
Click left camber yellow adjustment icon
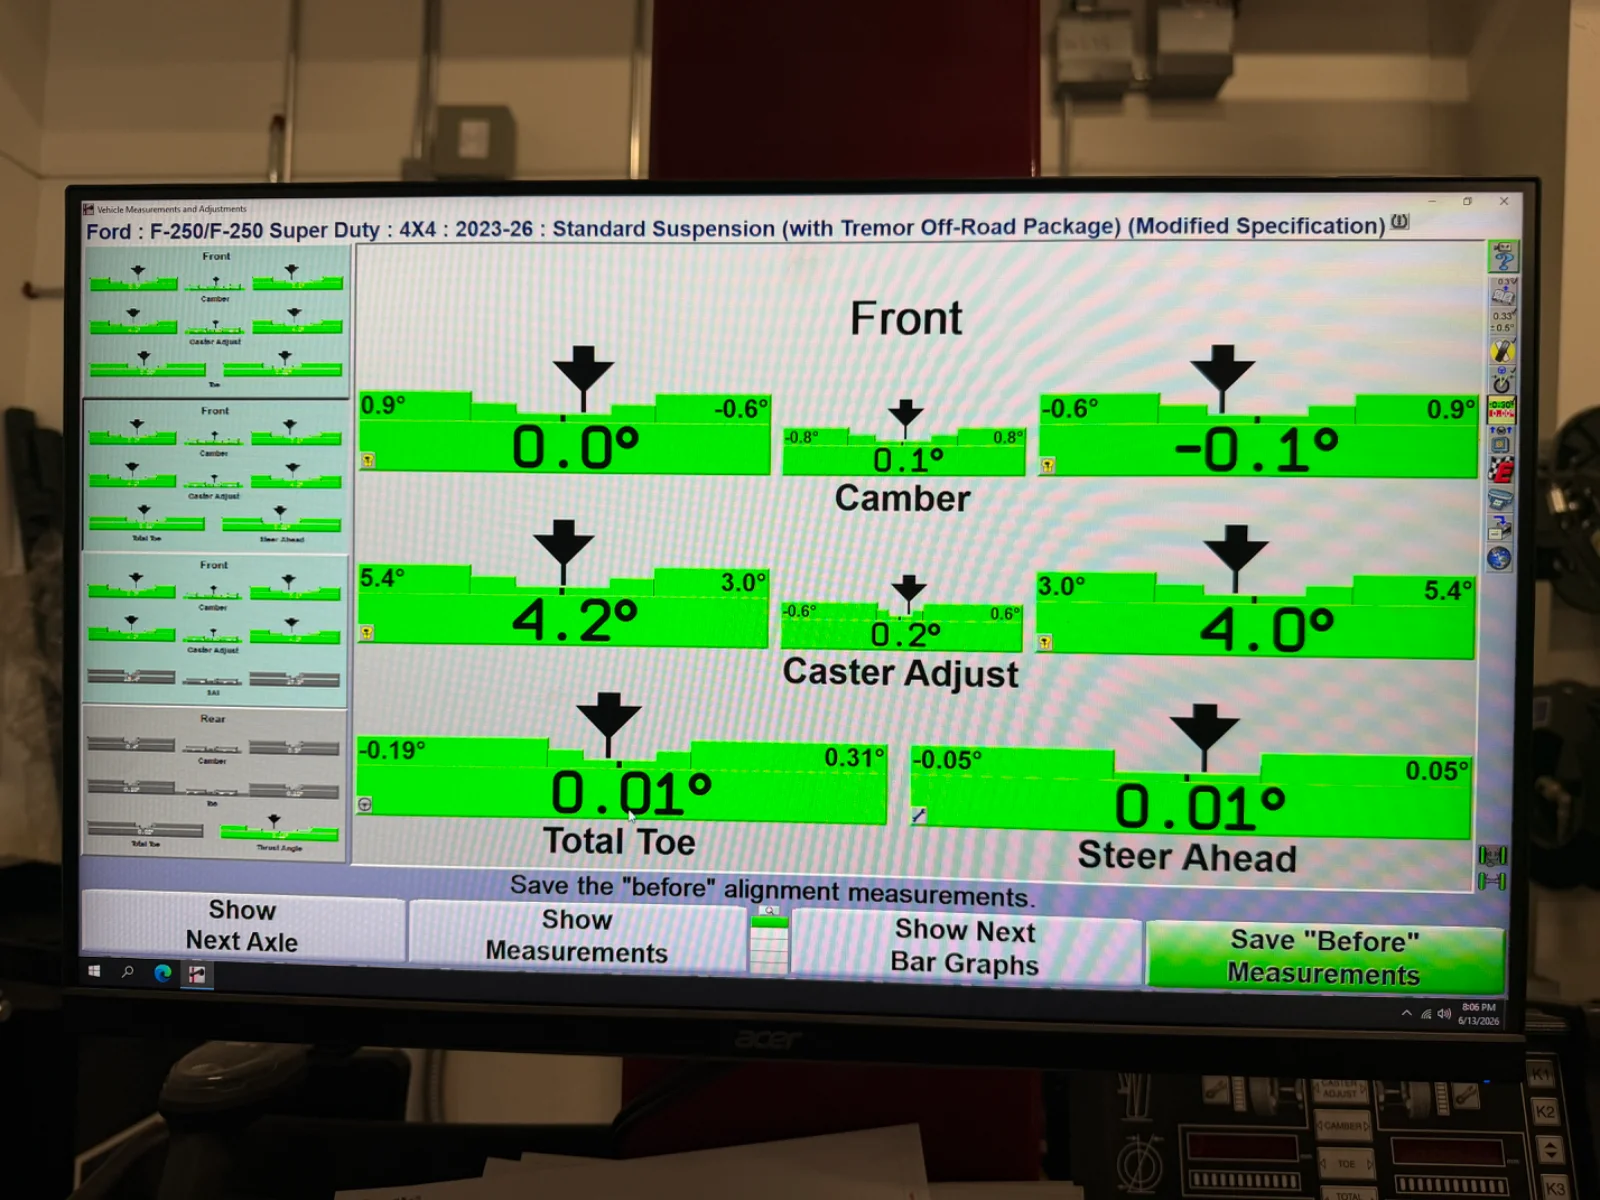click(368, 460)
